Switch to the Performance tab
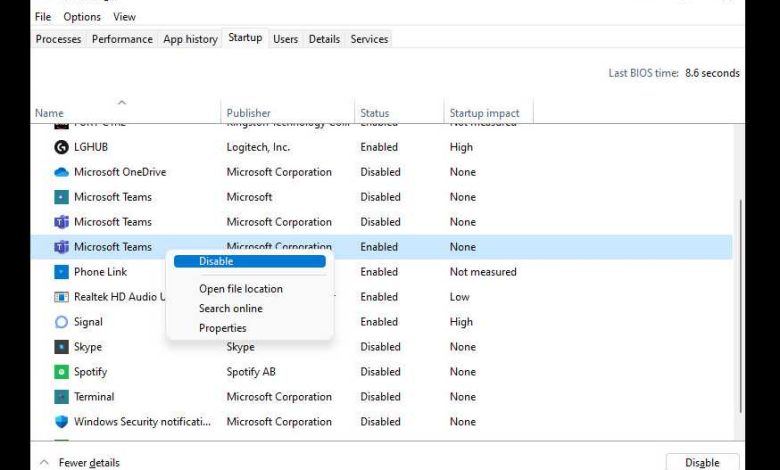The image size is (780, 470). [x=122, y=39]
